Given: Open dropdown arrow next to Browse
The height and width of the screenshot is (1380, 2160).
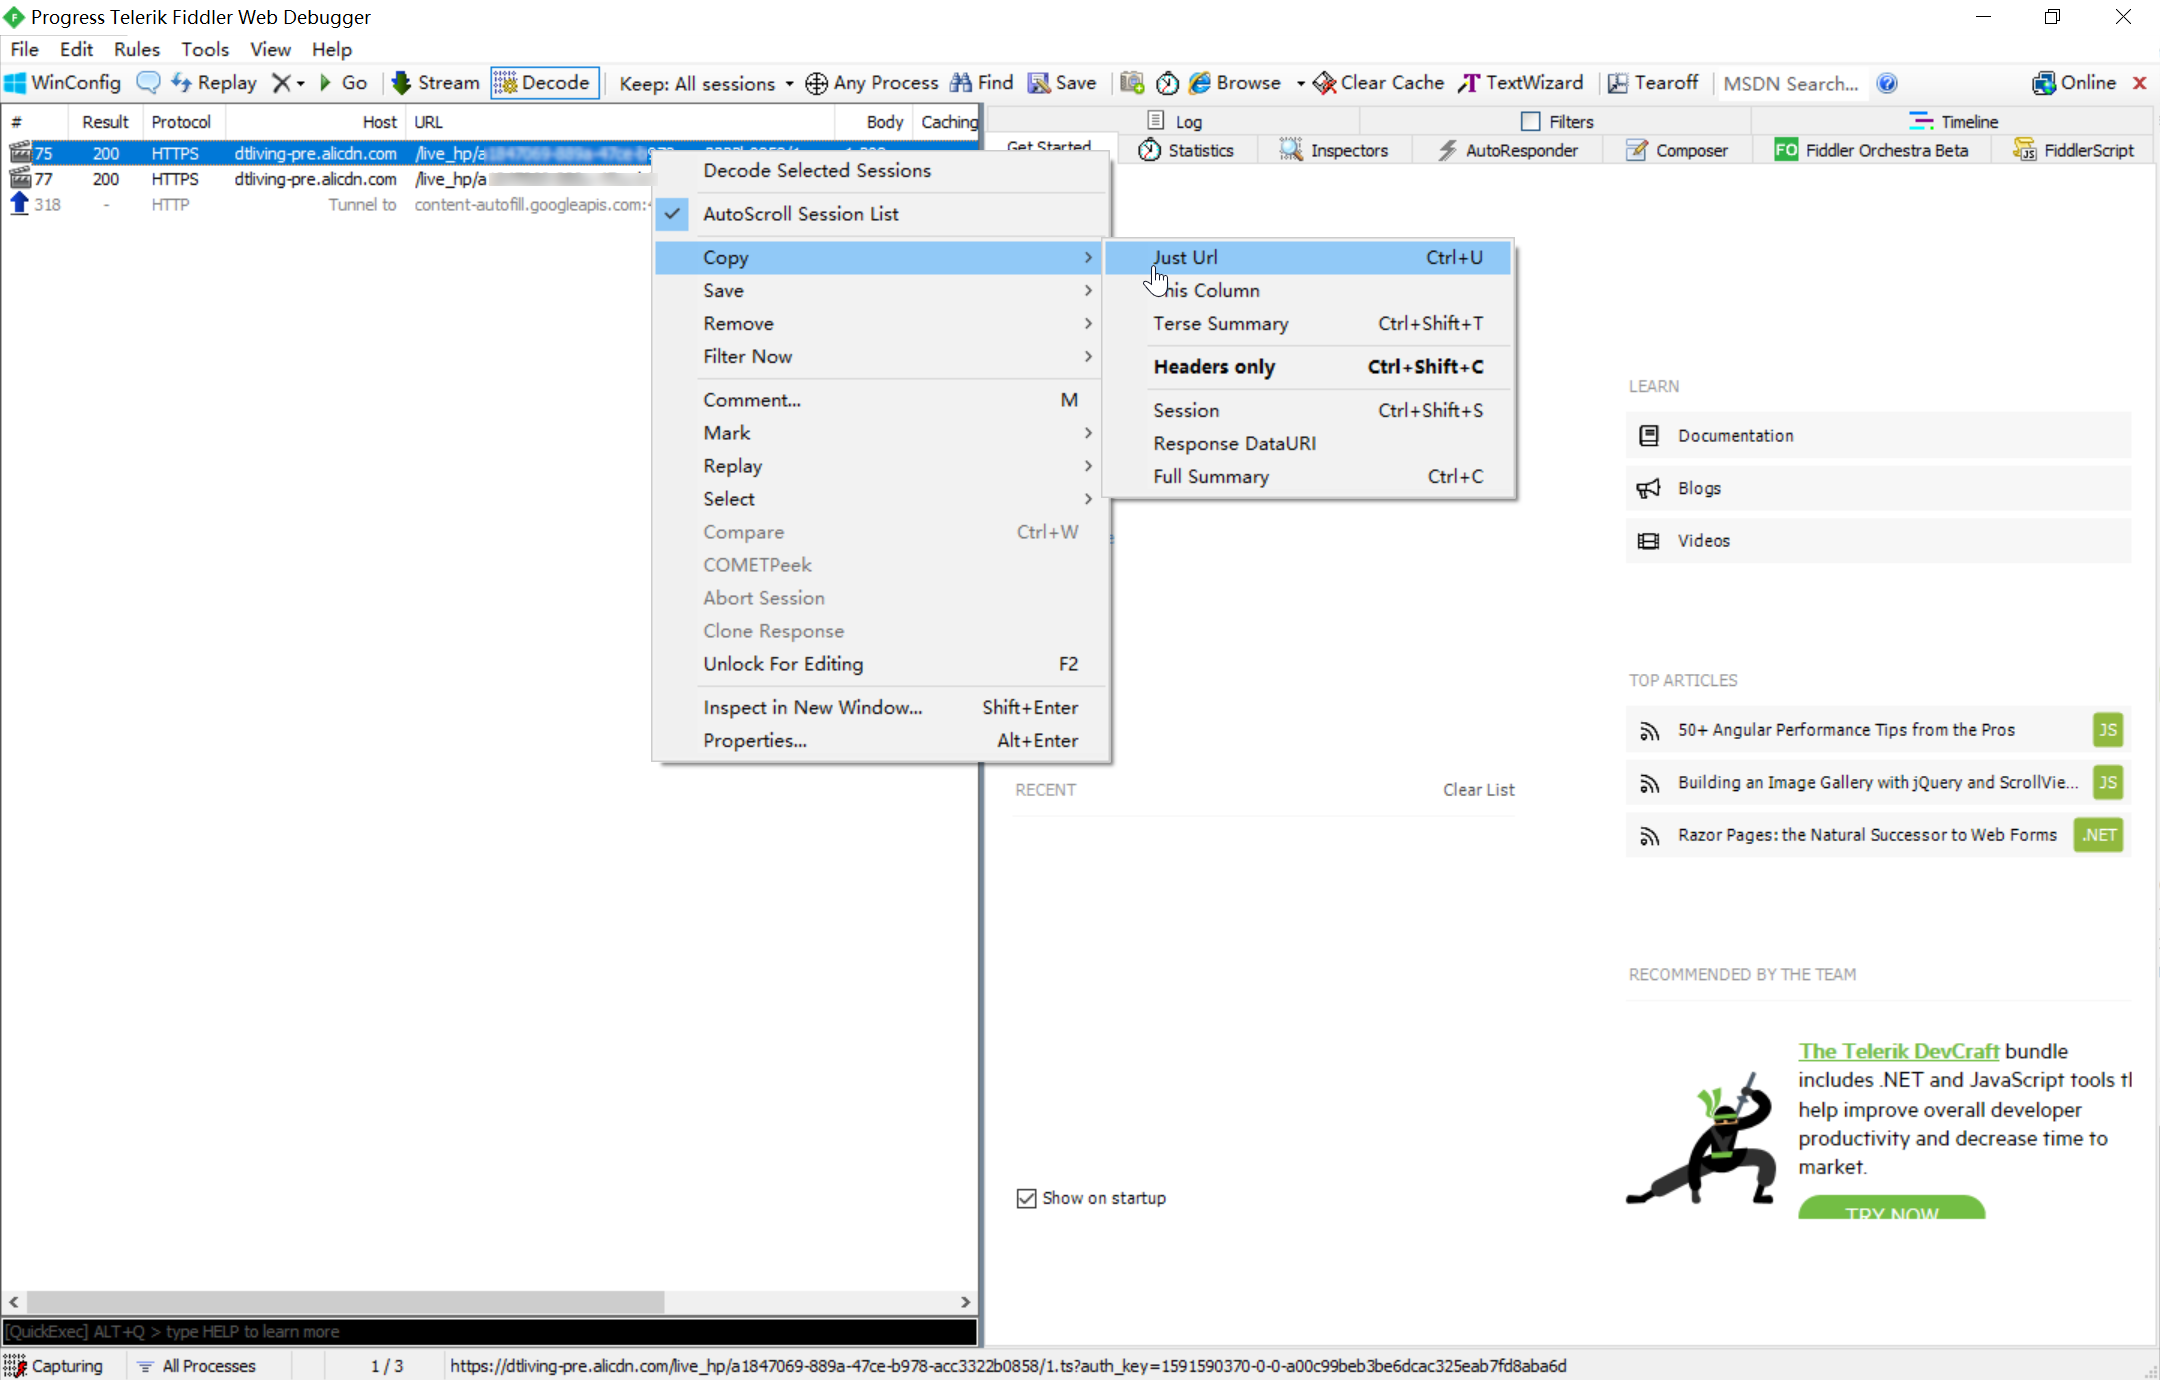Looking at the screenshot, I should [1300, 83].
